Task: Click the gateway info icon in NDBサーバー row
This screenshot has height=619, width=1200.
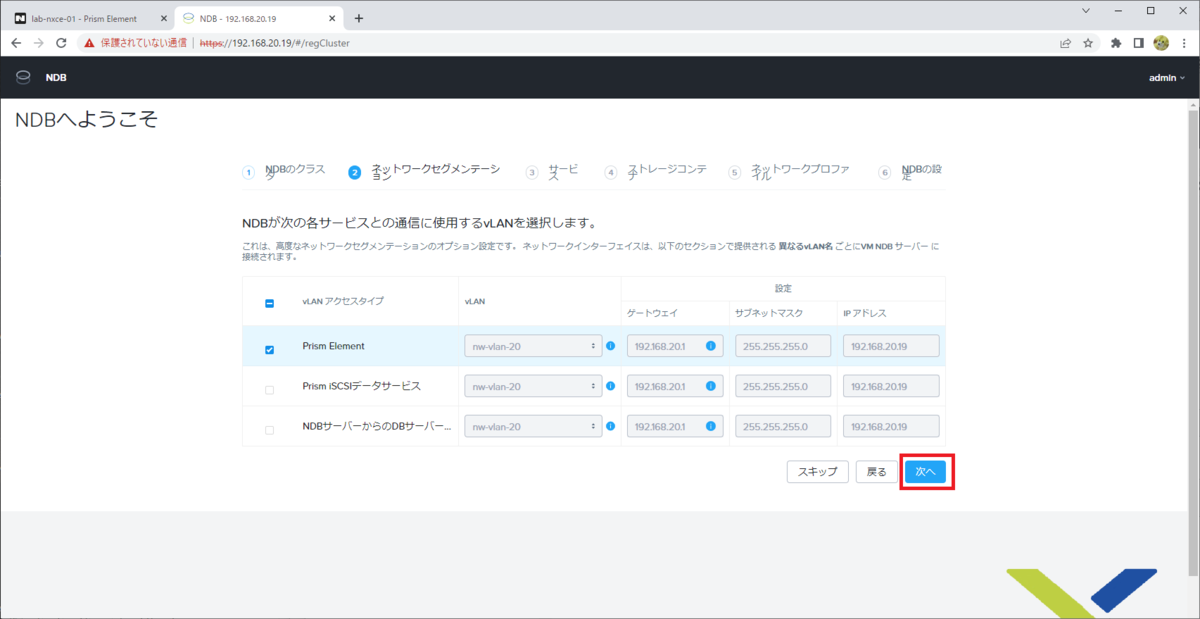Action: (x=711, y=426)
